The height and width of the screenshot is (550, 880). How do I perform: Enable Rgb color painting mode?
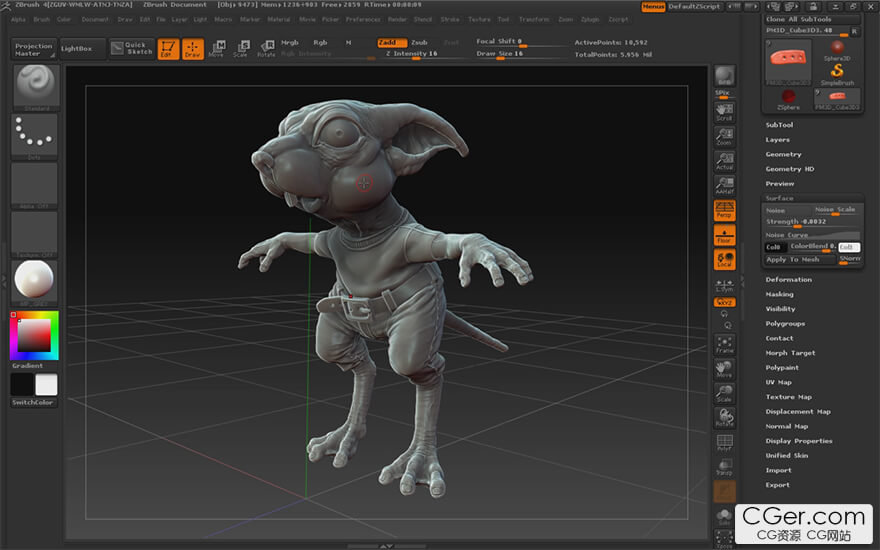click(x=320, y=43)
